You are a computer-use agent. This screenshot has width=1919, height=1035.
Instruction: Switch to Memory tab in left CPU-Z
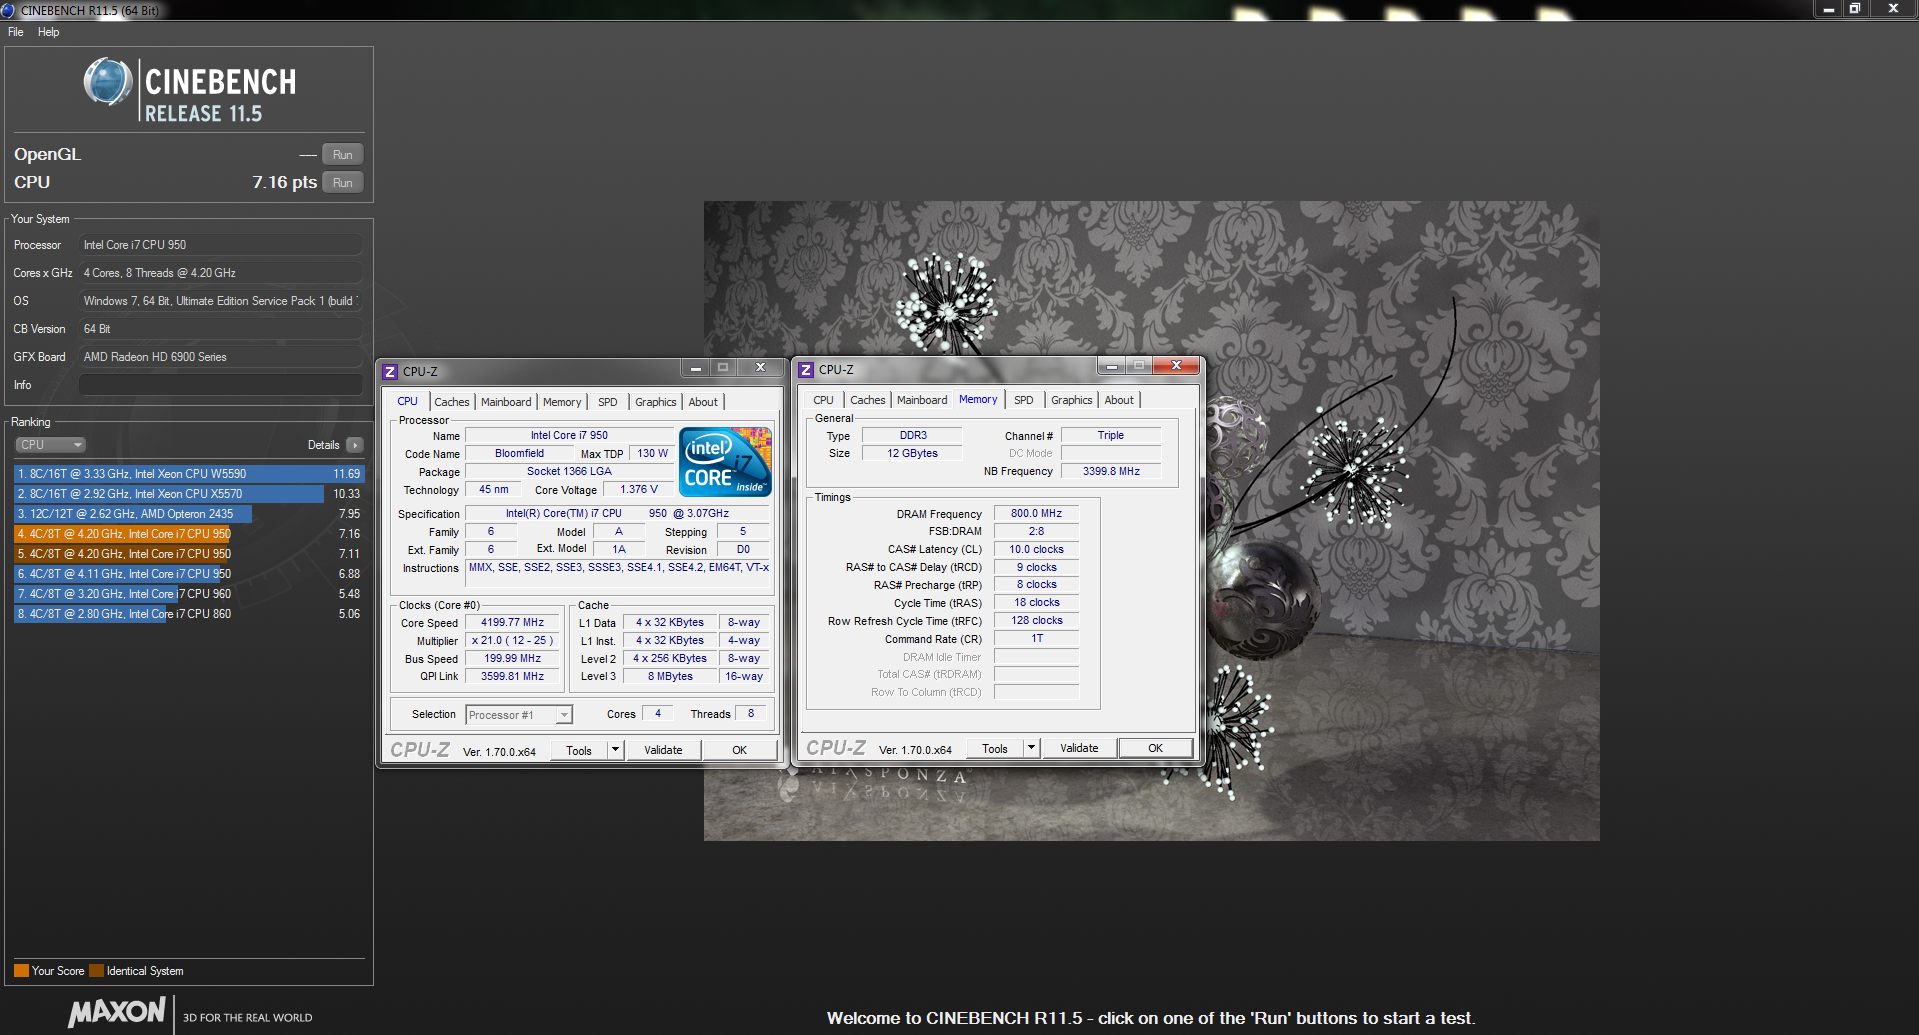coord(562,402)
